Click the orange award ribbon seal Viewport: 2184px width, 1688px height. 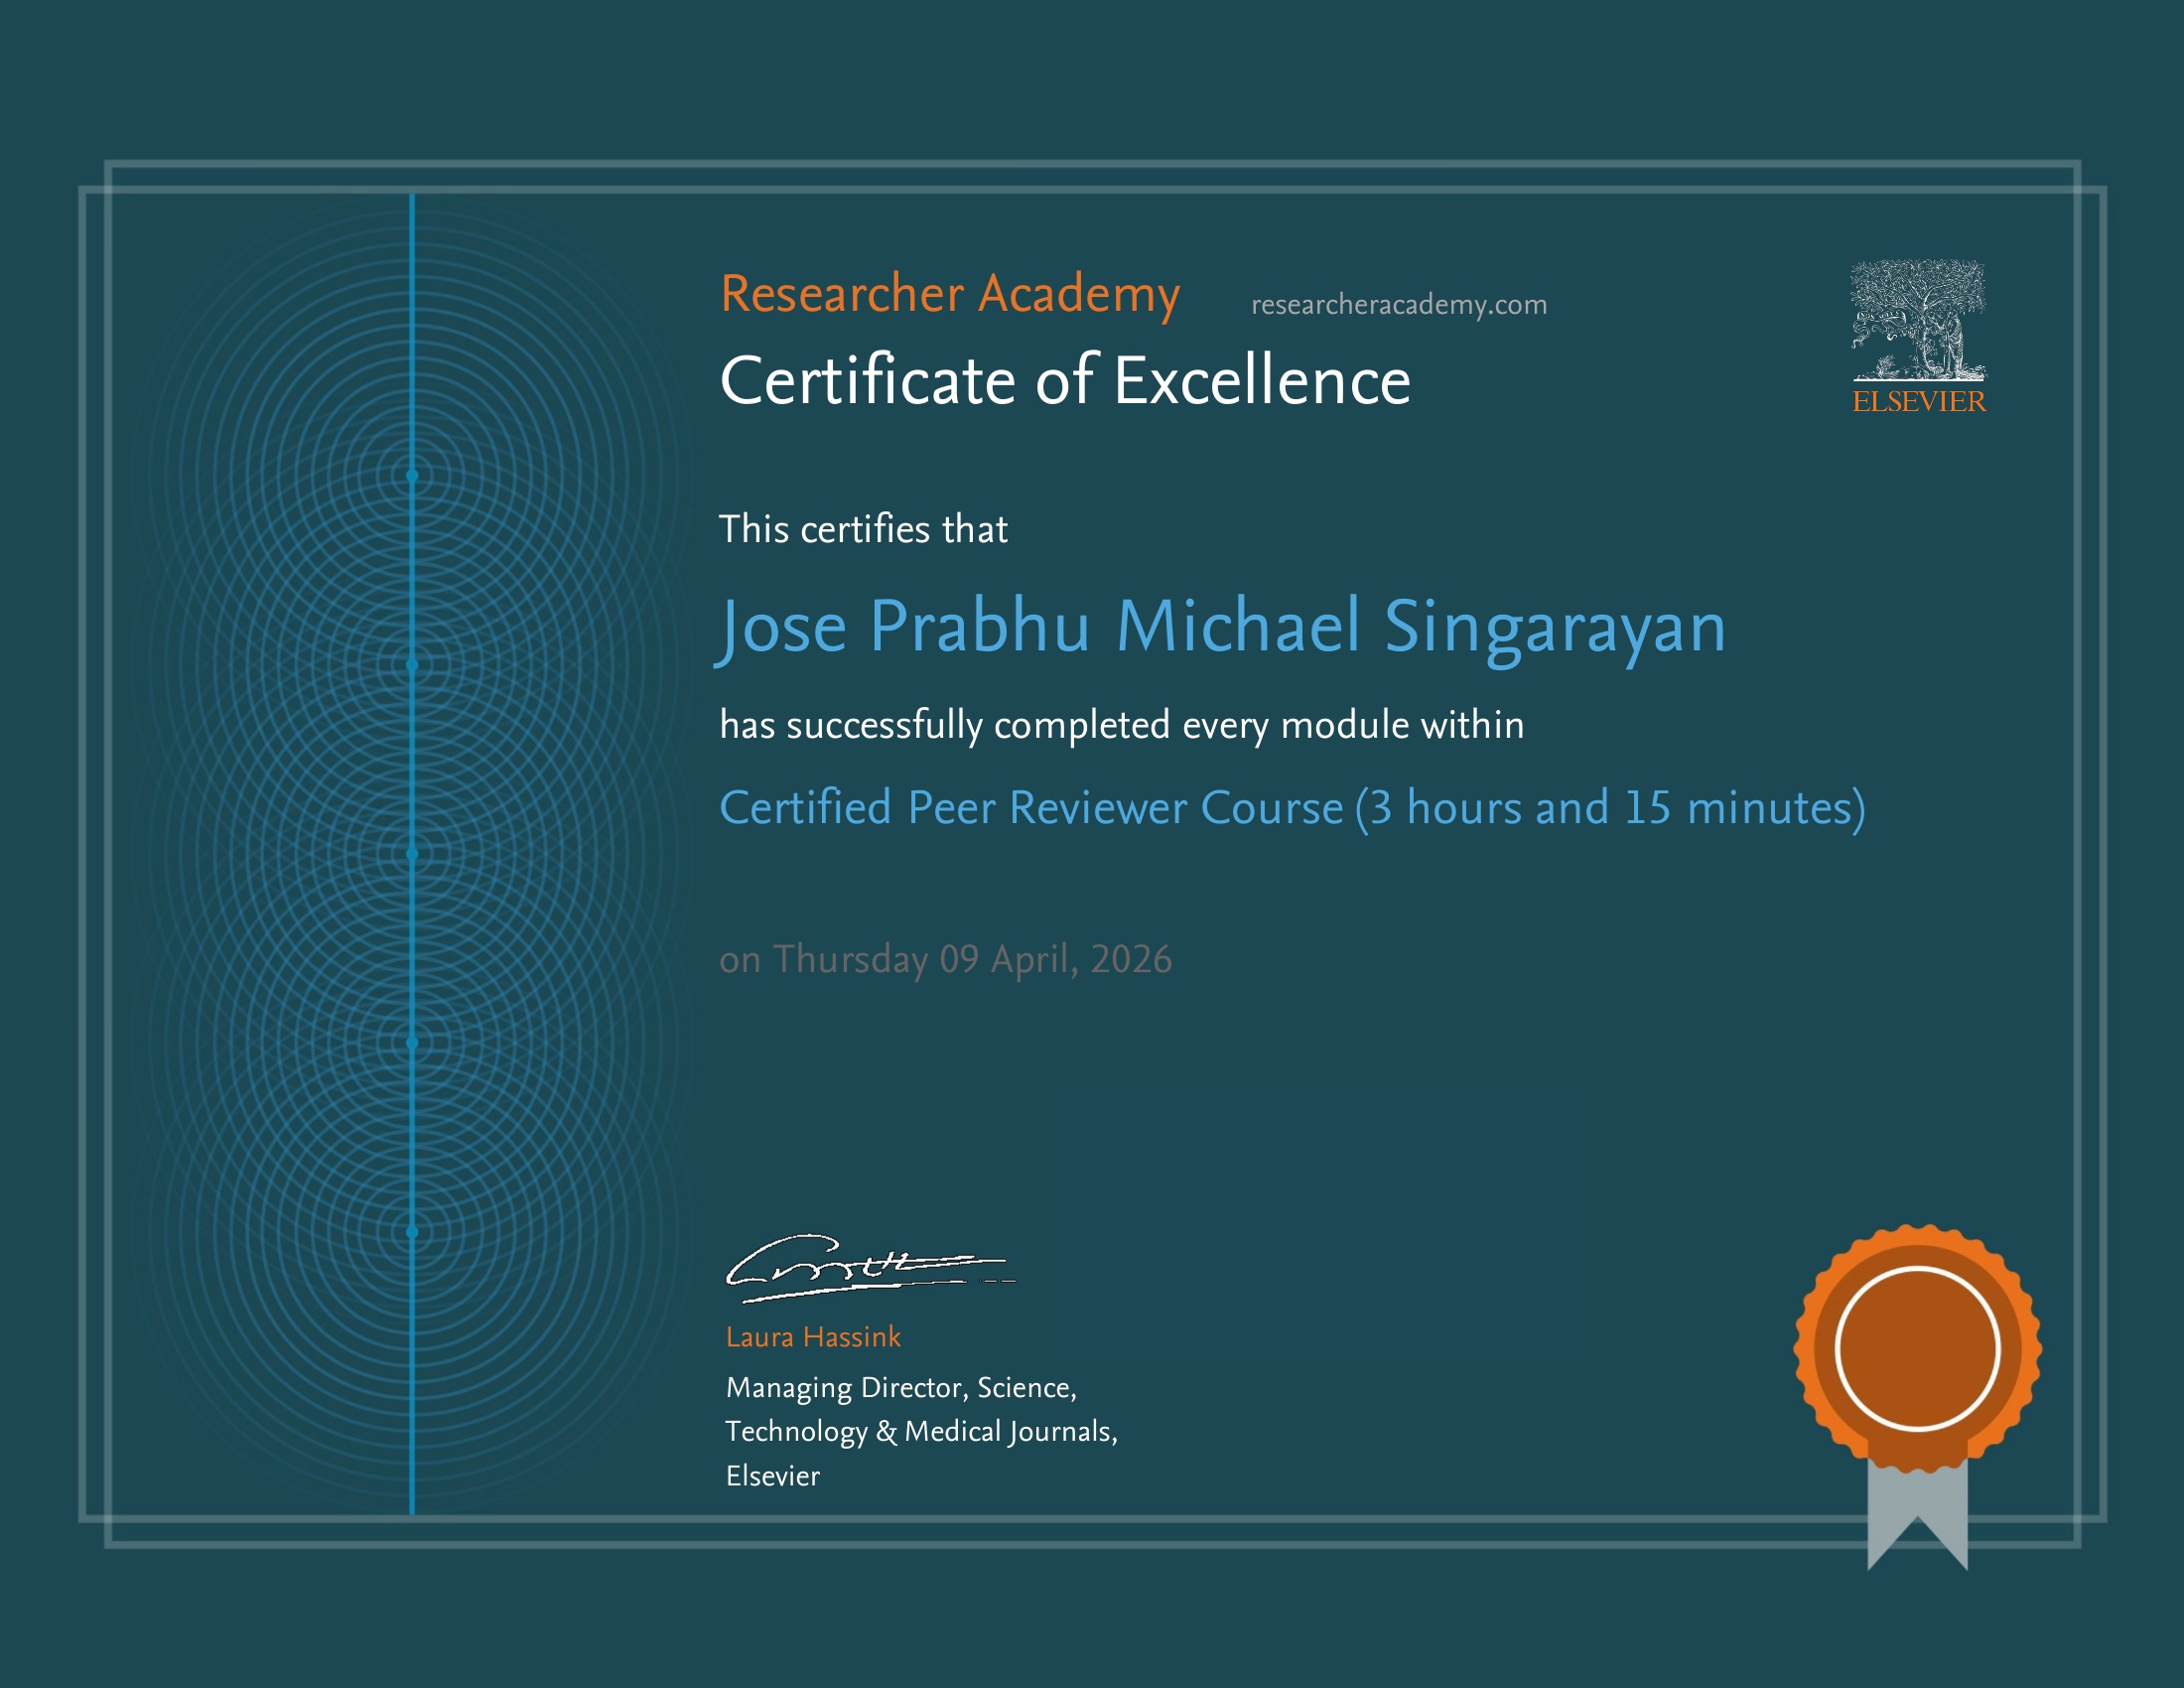pyautogui.click(x=1918, y=1396)
